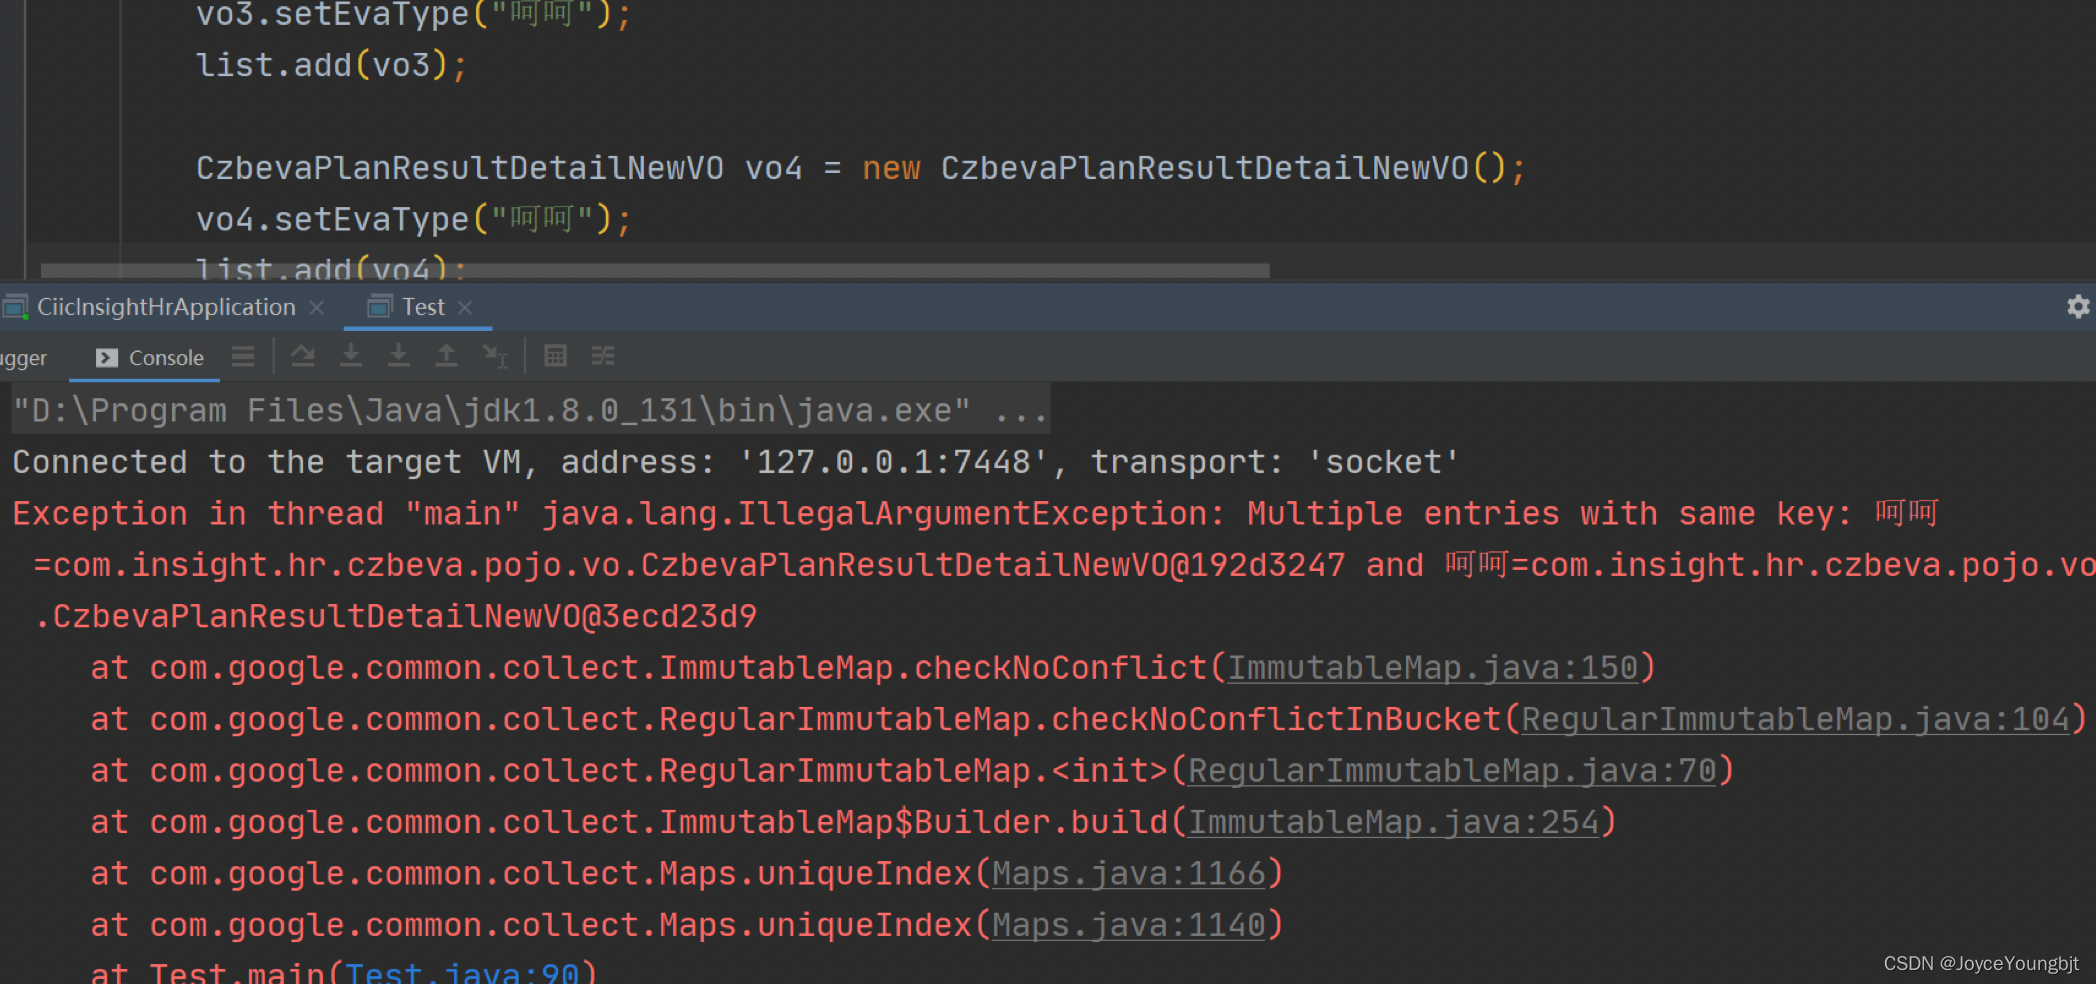Open ImmutableMap.java:254 stack trace link

pyautogui.click(x=1393, y=823)
